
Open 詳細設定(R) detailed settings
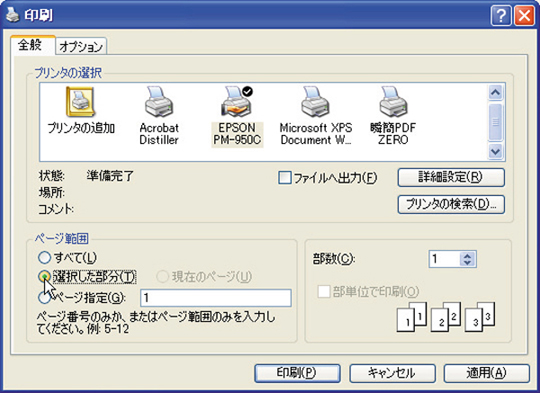(x=451, y=177)
